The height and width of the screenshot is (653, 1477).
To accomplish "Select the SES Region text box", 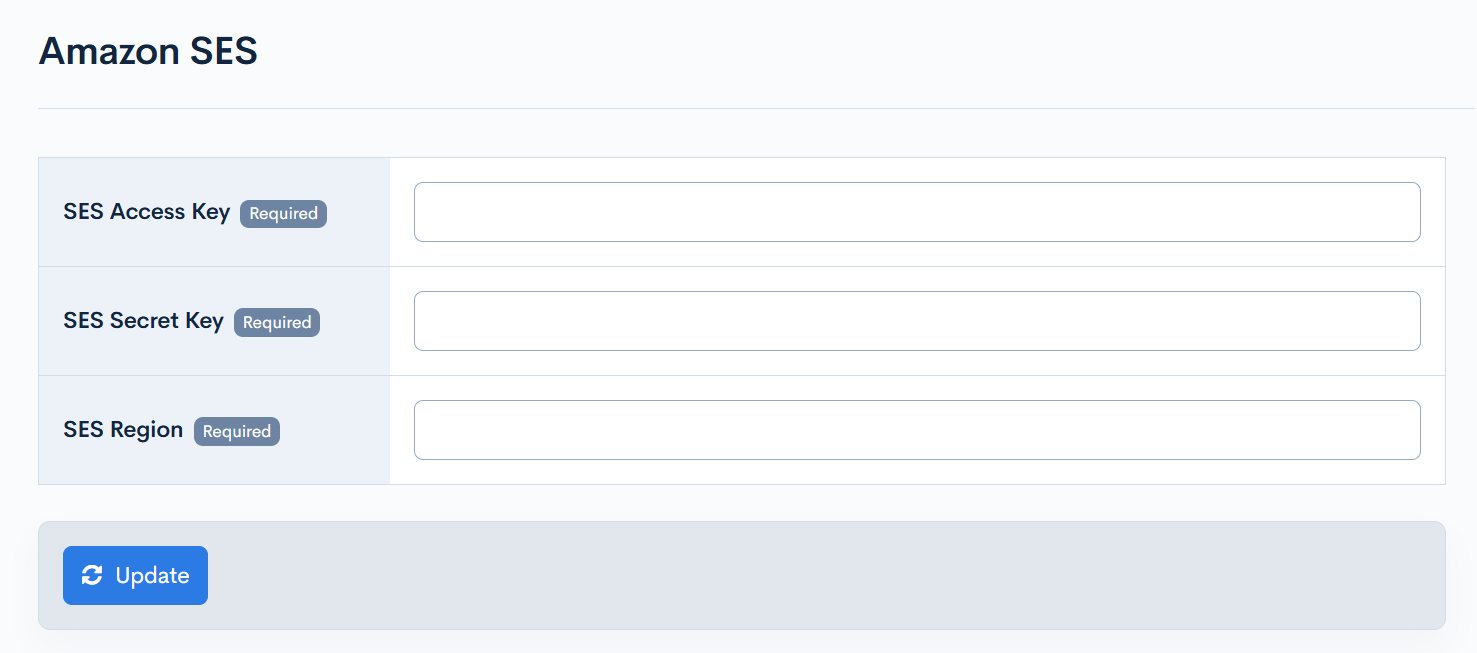I will [917, 430].
